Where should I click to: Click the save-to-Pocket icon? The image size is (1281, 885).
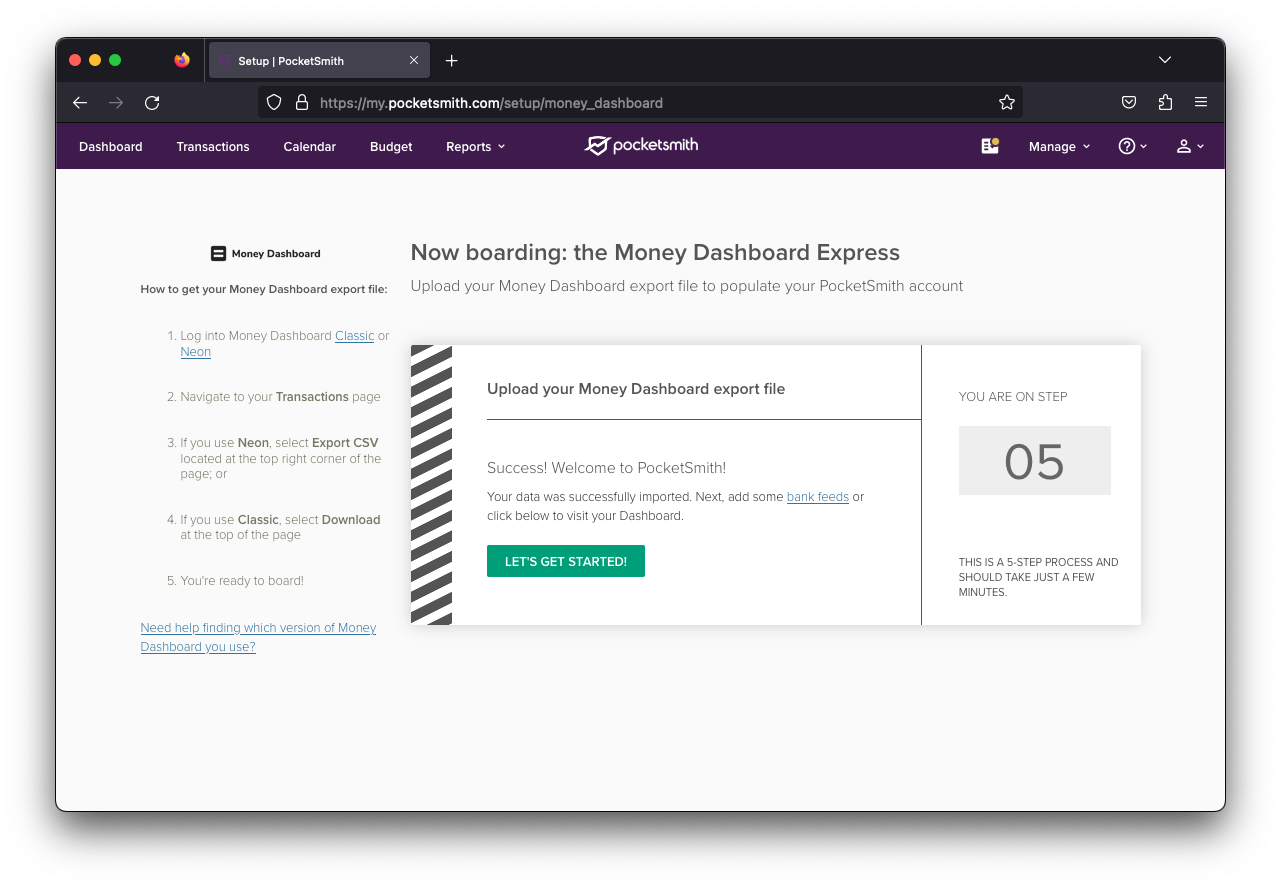pyautogui.click(x=1129, y=102)
